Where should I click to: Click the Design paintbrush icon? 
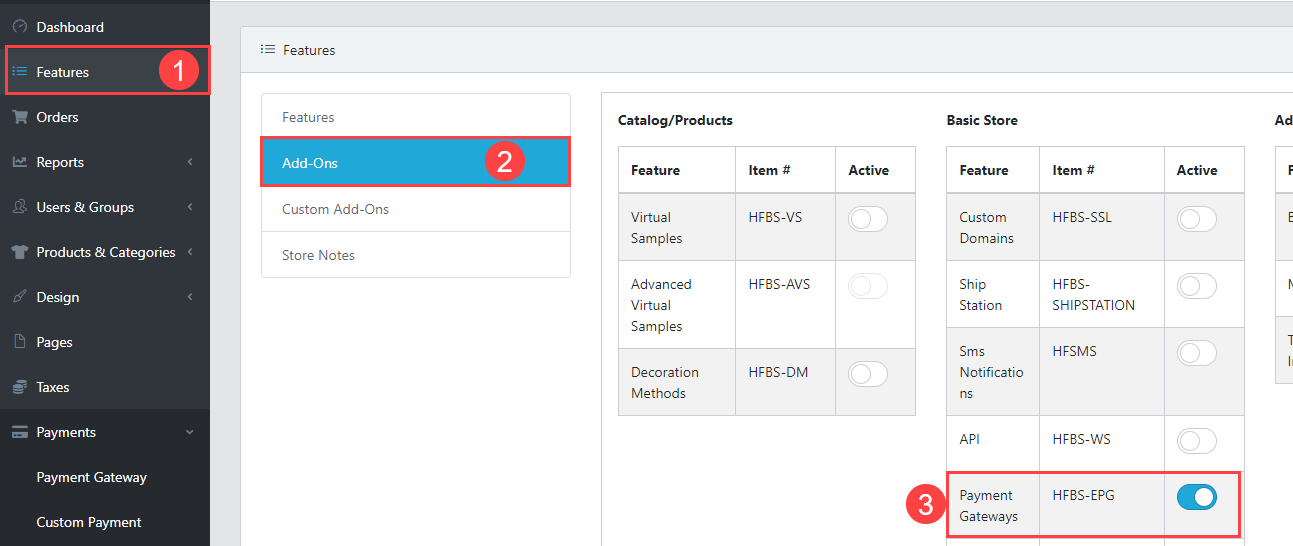pyautogui.click(x=19, y=297)
